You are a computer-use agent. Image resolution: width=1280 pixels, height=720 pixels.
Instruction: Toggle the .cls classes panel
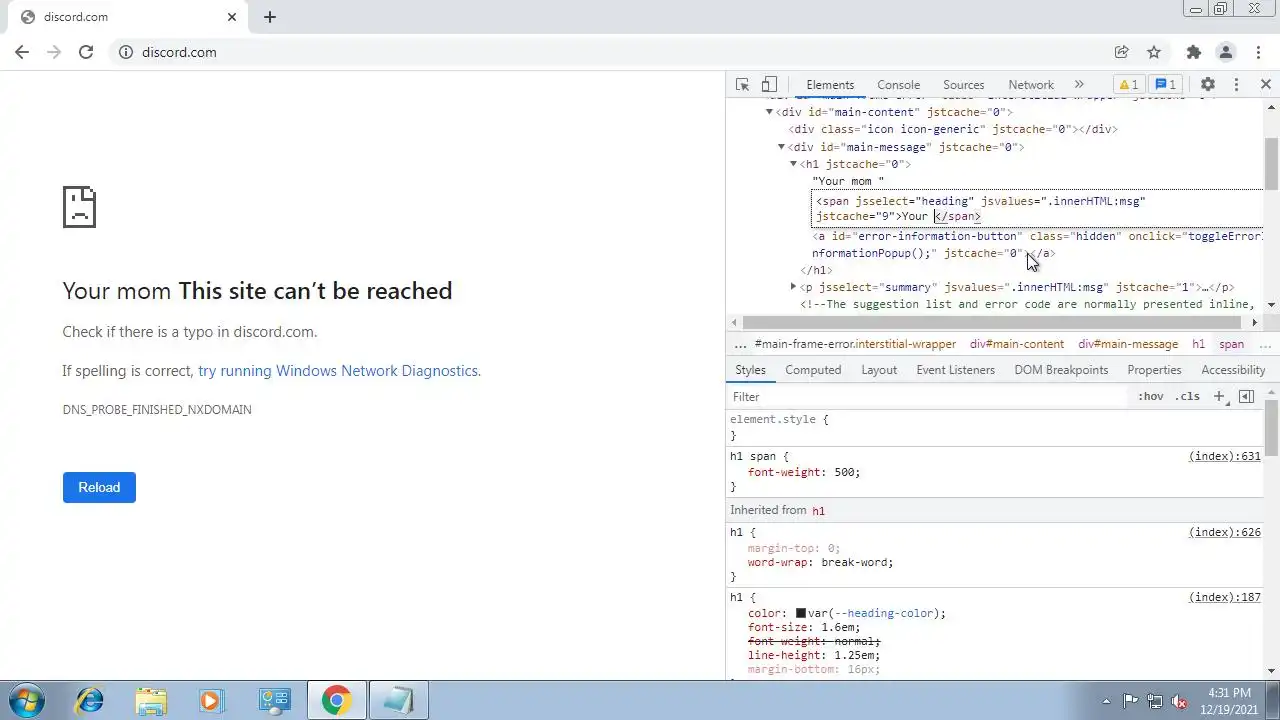(1187, 397)
